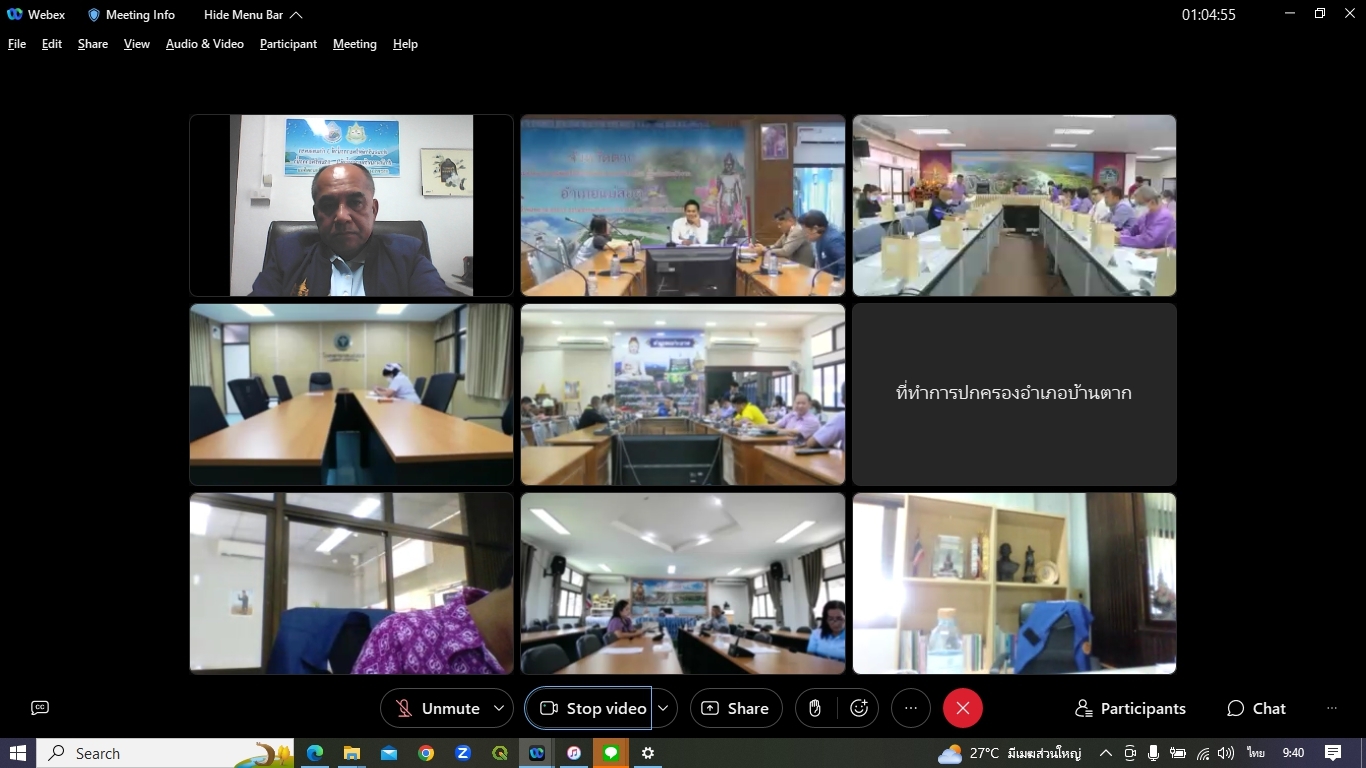This screenshot has height=768, width=1366.
Task: Open Wi-Fi network tray icon
Action: tap(1203, 753)
